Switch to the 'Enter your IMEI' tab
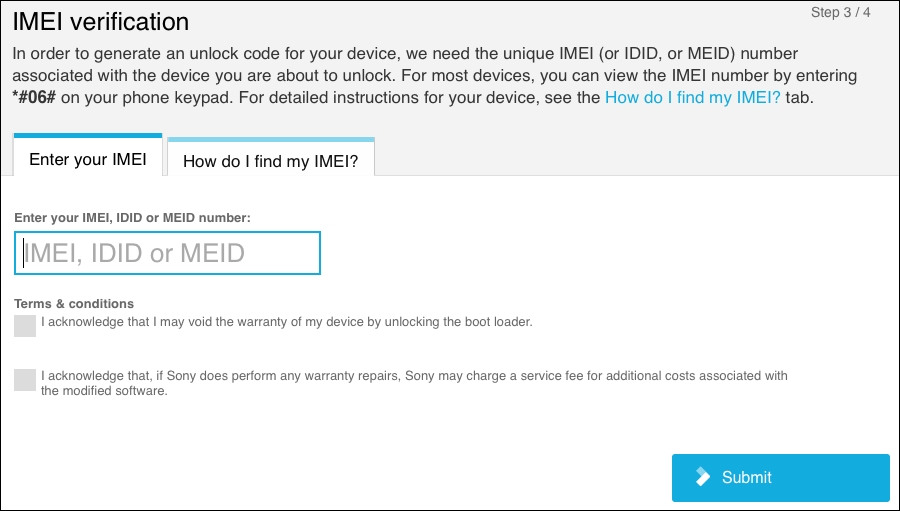Image resolution: width=900 pixels, height=511 pixels. point(88,157)
